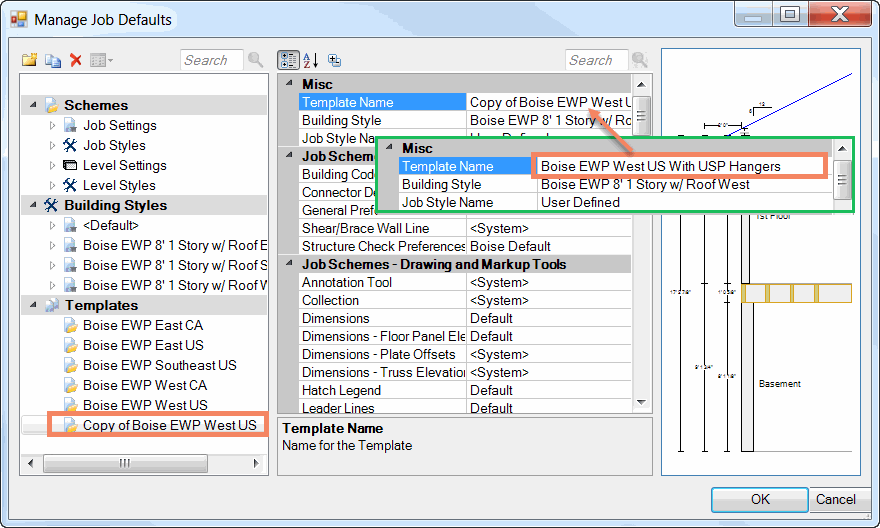
Task: Click the Job Settings node icon
Action: [70, 125]
